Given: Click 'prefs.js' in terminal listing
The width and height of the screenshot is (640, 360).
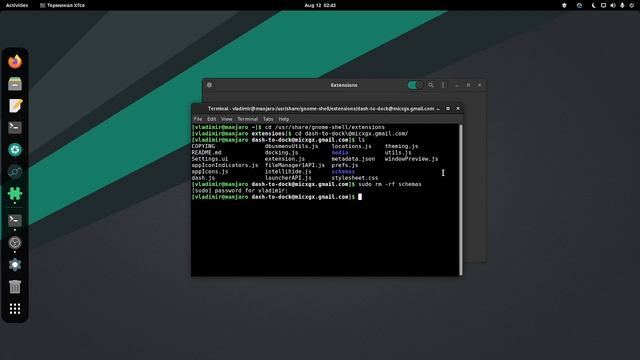Looking at the screenshot, I should [x=344, y=165].
